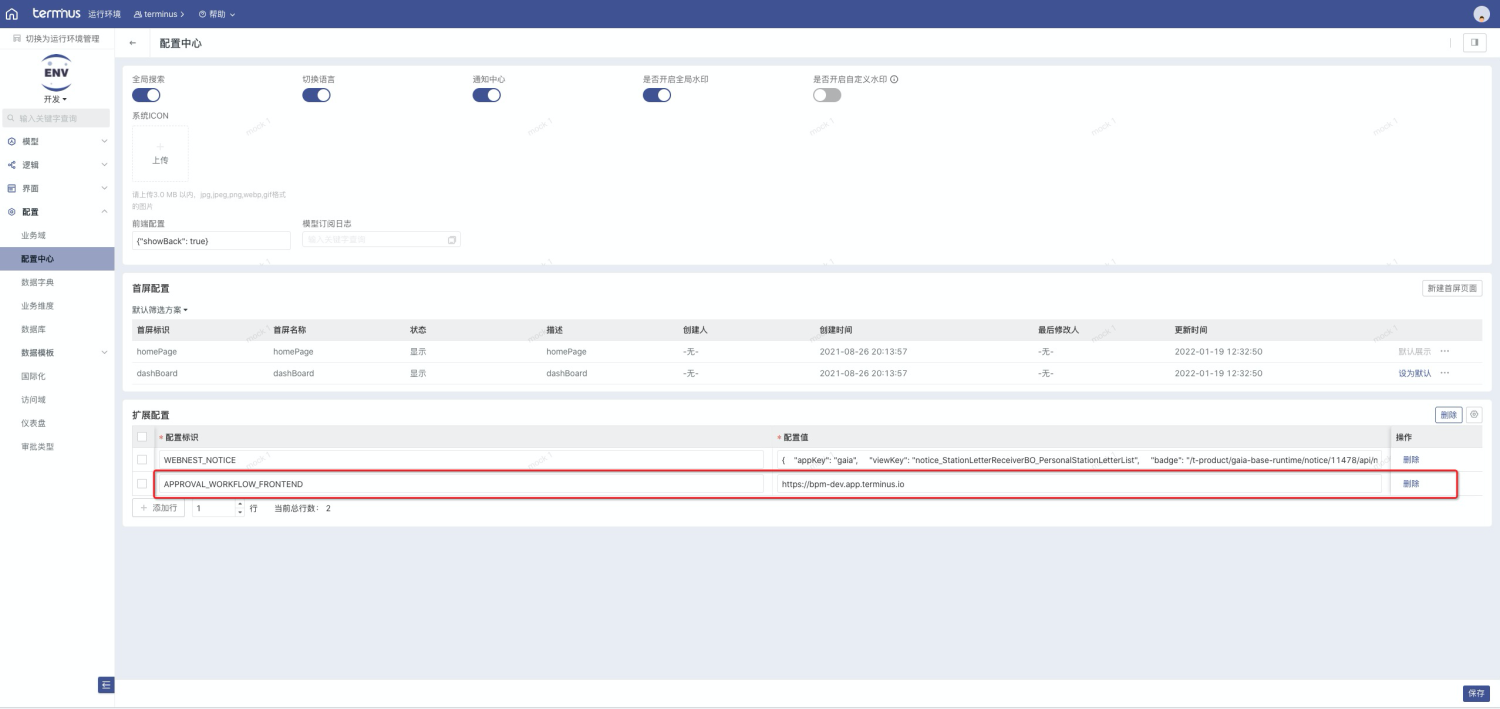Viewport: 1500px width, 709px height.
Task: Disable 是否开启全局水印 switch
Action: click(x=657, y=95)
